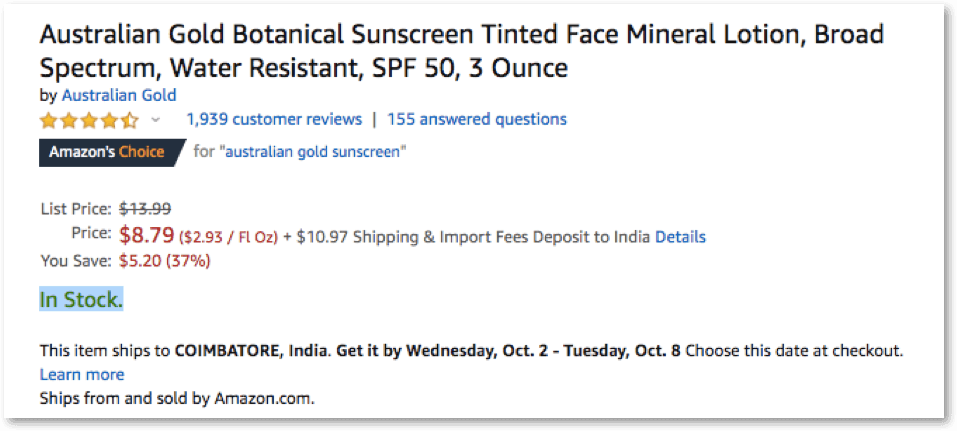Screen dimensions: 957x431
Task: Click the Amazon's Choice badge
Action: [x=108, y=152]
